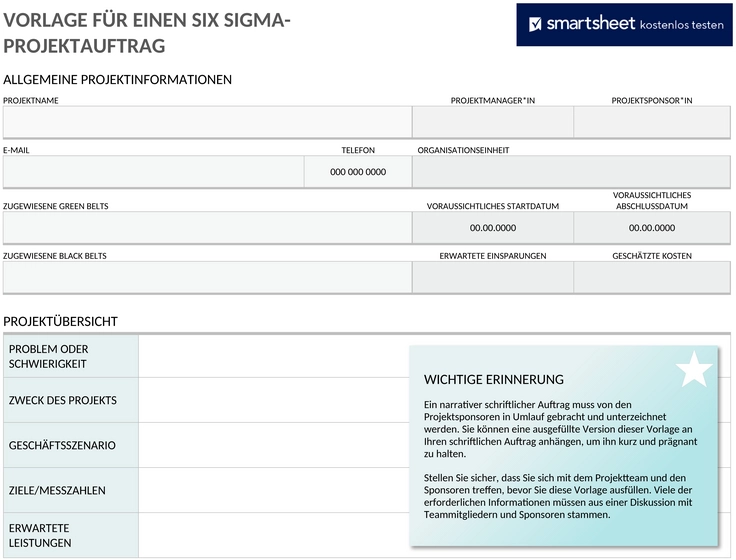Click the 'ZUGEWIESENE GREEN BELTS' label
Image resolution: width=736 pixels, height=560 pixels.
point(56,206)
